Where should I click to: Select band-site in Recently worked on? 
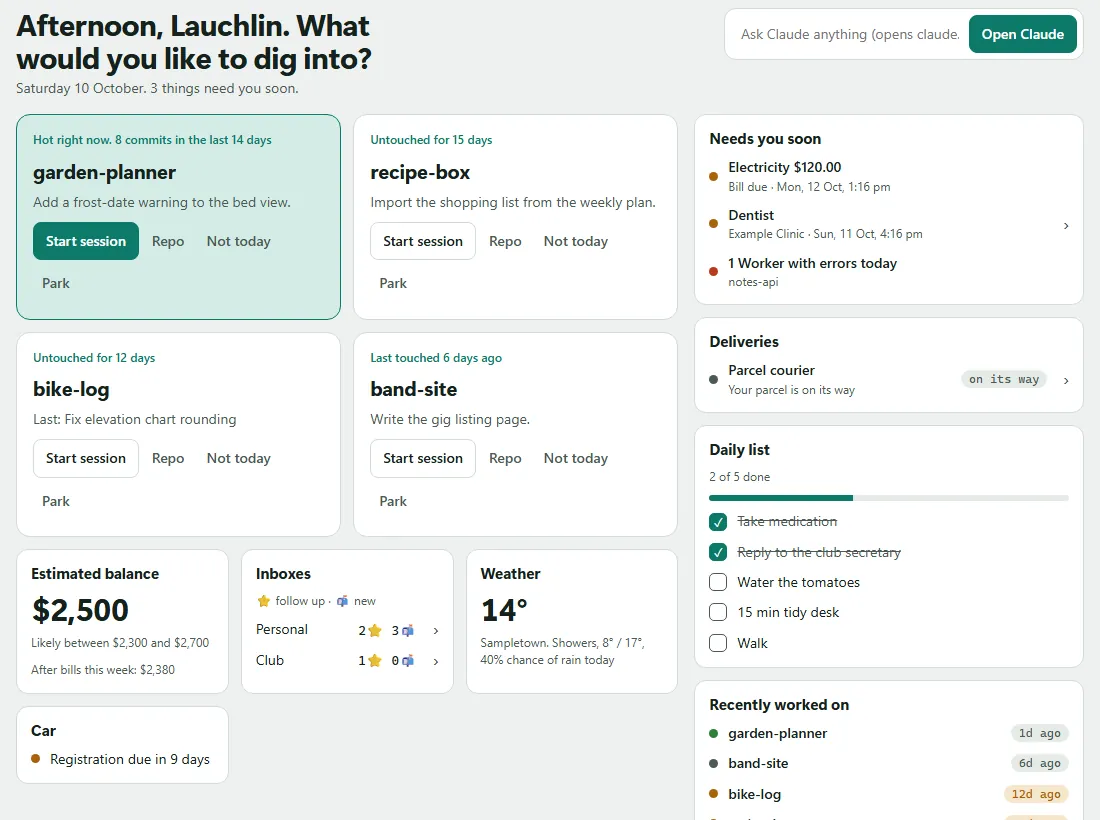(x=758, y=764)
